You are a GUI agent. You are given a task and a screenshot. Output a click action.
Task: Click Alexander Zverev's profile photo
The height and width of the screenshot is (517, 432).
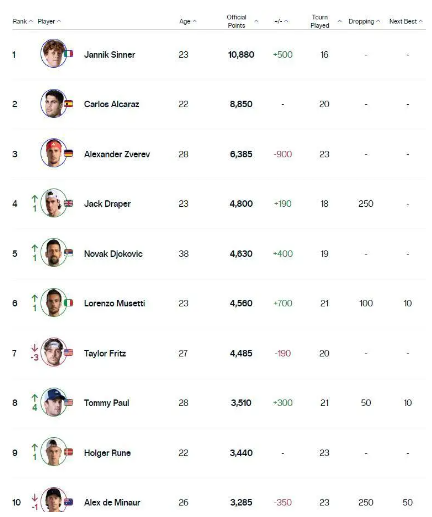(53, 153)
